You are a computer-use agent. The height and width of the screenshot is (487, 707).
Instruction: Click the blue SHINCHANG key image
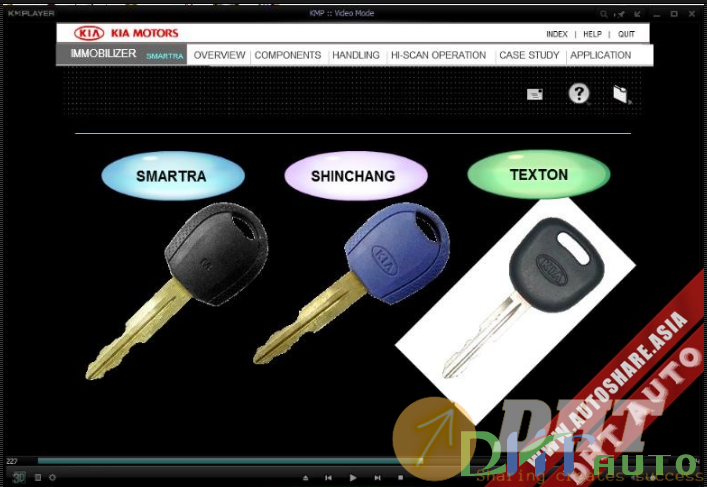(x=351, y=282)
